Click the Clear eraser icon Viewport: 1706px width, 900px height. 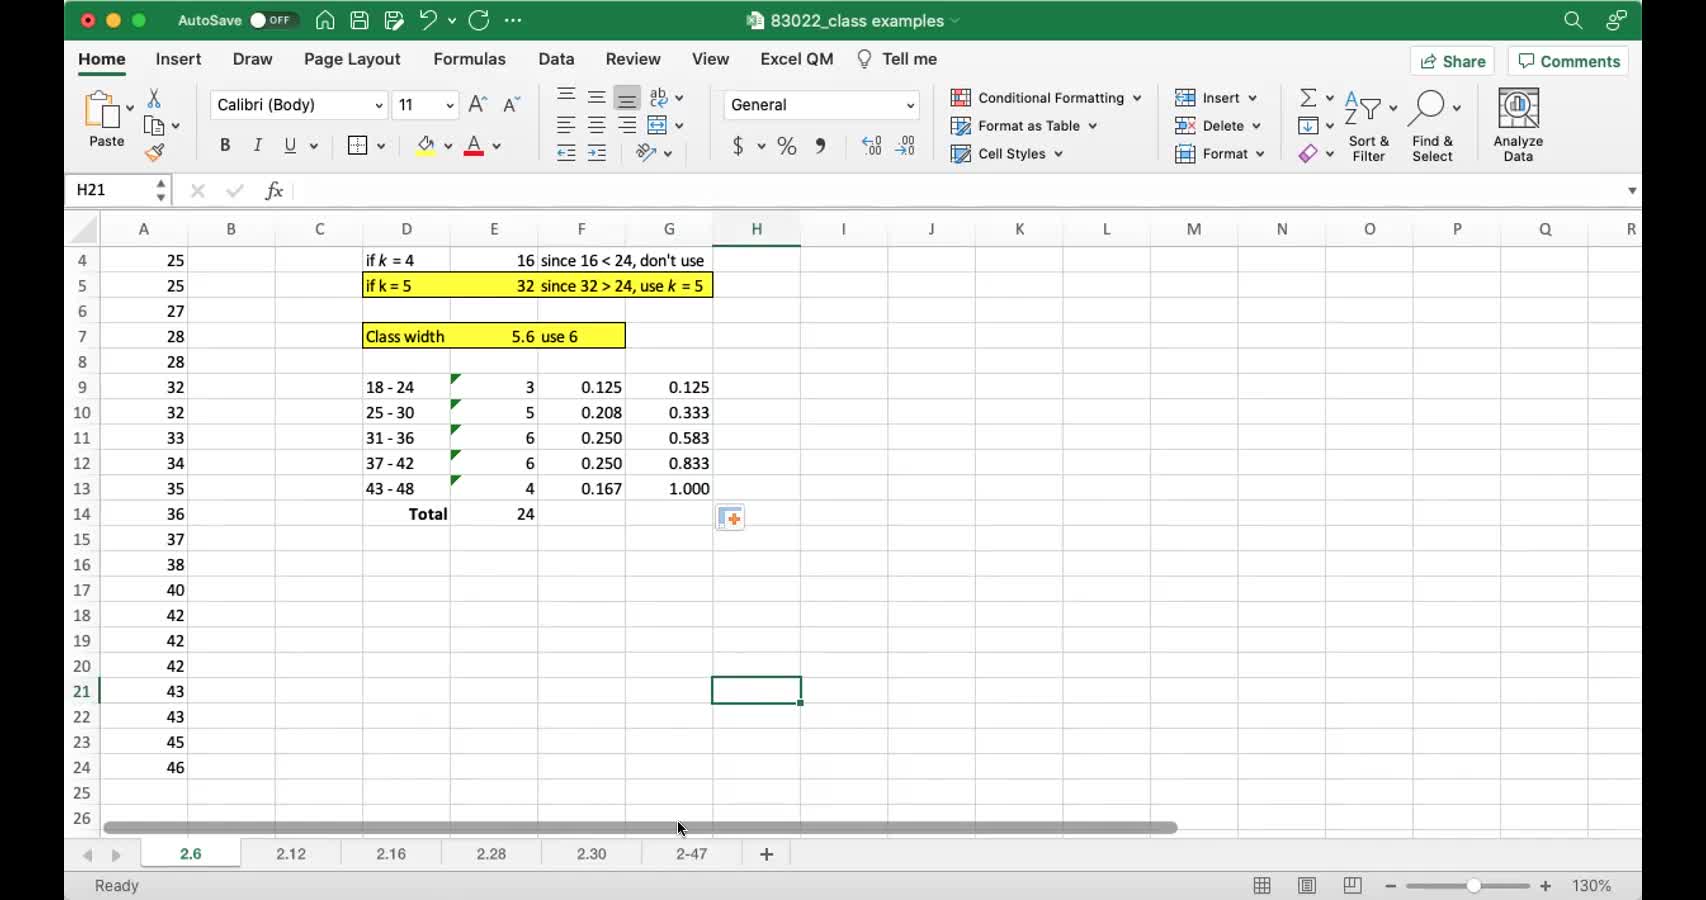[1308, 153]
